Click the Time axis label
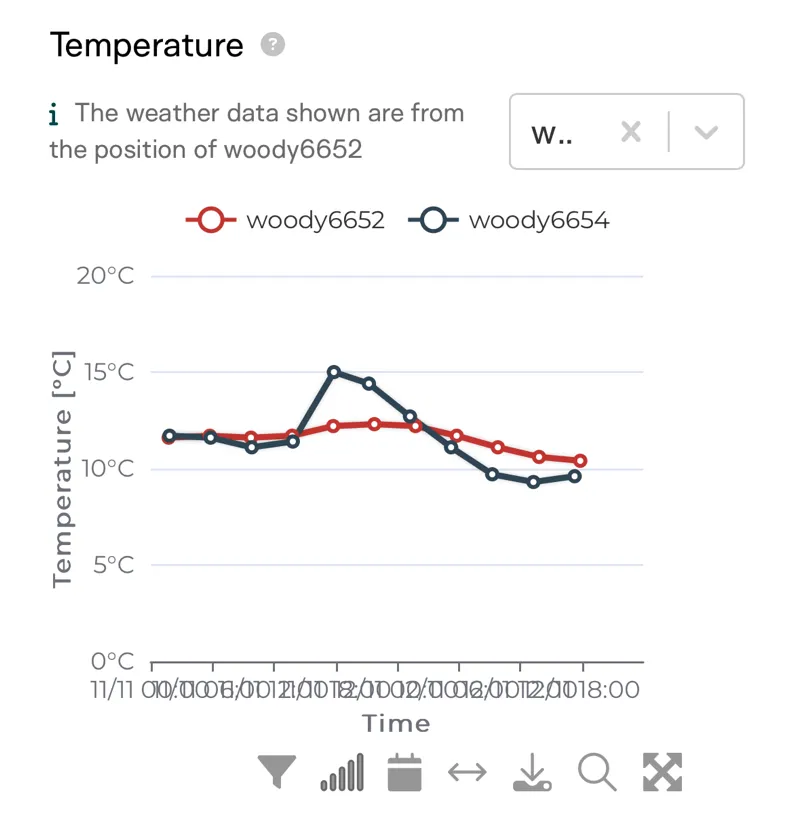 pyautogui.click(x=396, y=724)
